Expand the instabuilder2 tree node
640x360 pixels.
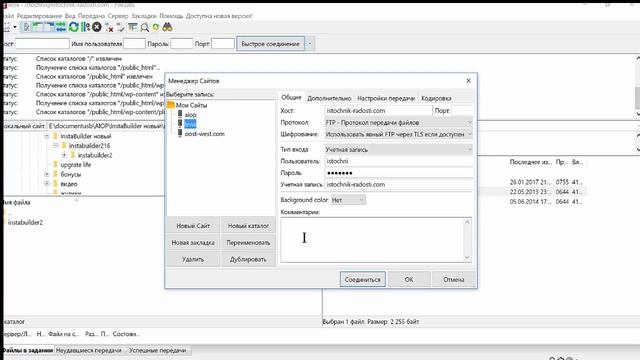[x=64, y=155]
